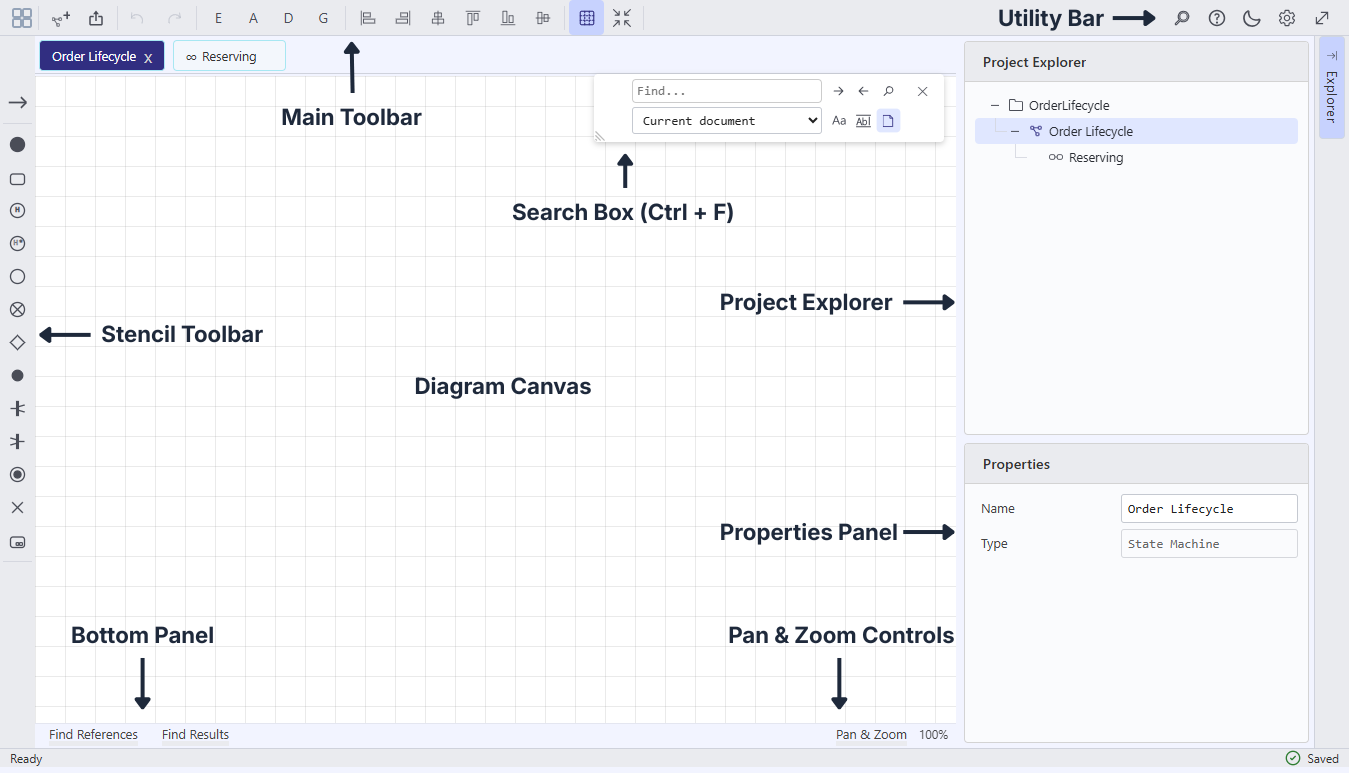Viewport: 1349px width, 773px height.
Task: Open the Current document scope dropdown
Action: pyautogui.click(x=727, y=121)
